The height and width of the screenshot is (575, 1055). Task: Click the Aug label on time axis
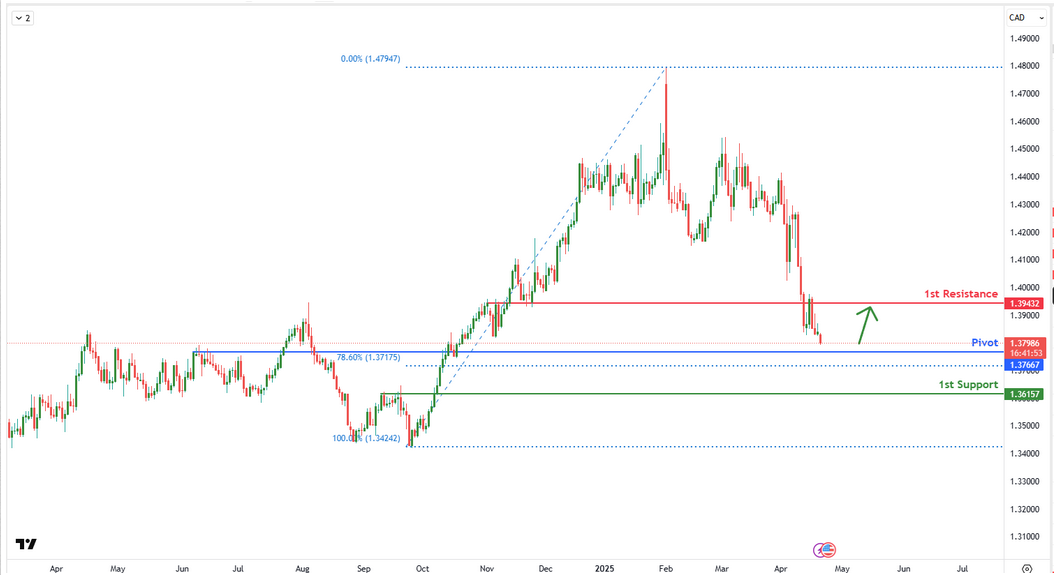tap(302, 569)
